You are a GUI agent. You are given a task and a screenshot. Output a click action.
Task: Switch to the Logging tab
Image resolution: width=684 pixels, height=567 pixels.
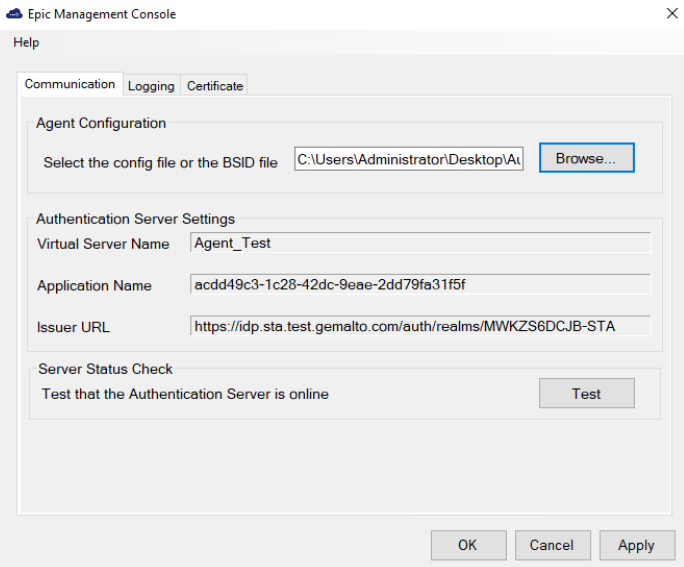(151, 85)
